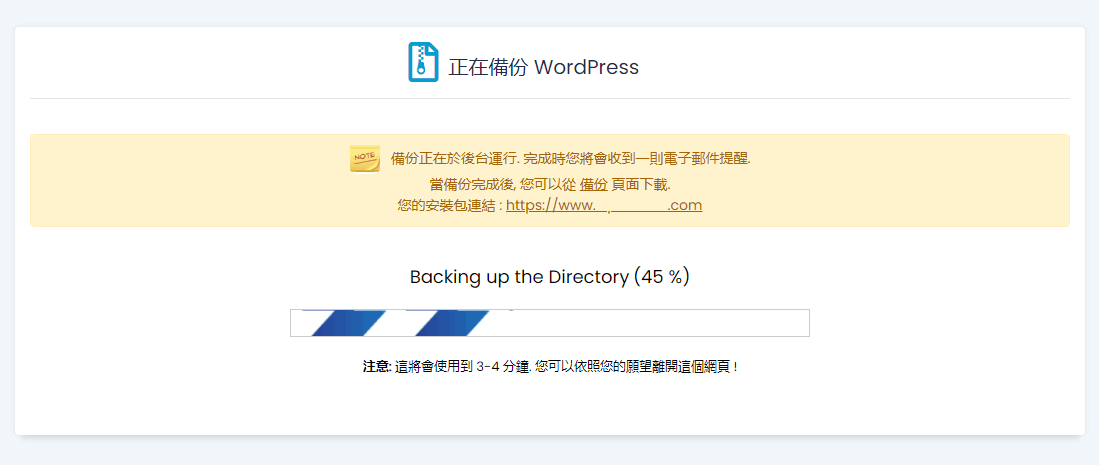Click the 頁面下載 text after the 備份 link
This screenshot has width=1099, height=465.
point(640,184)
